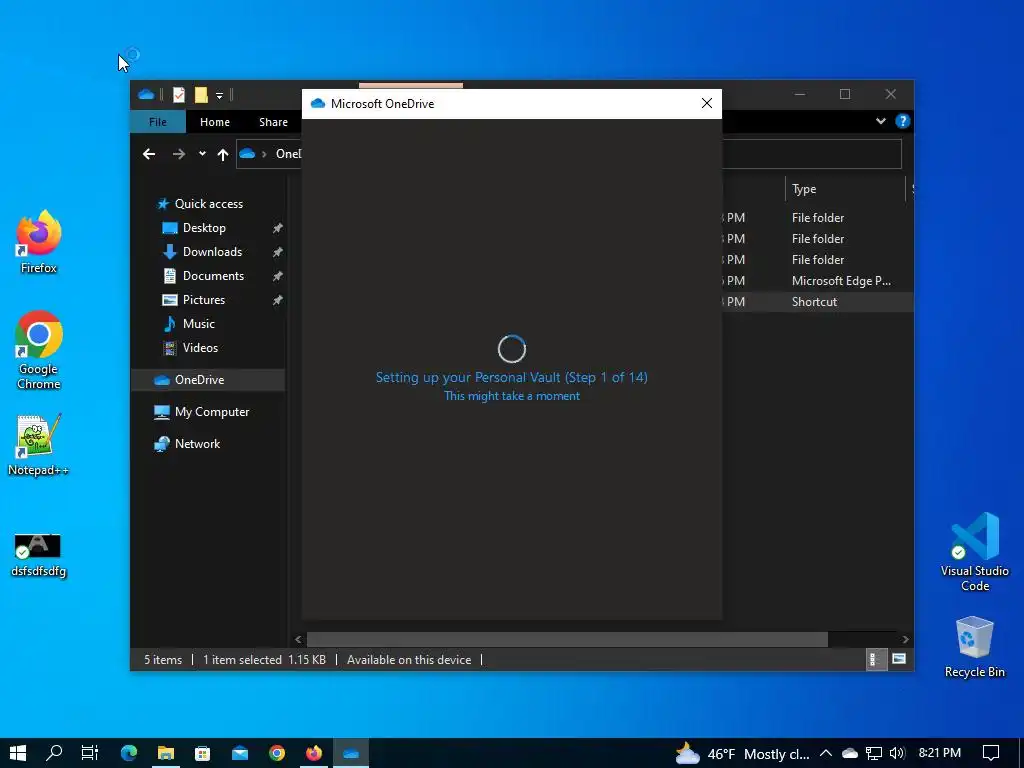Open Videos in navigation pane
Screen dimensions: 1024x768
pos(199,348)
